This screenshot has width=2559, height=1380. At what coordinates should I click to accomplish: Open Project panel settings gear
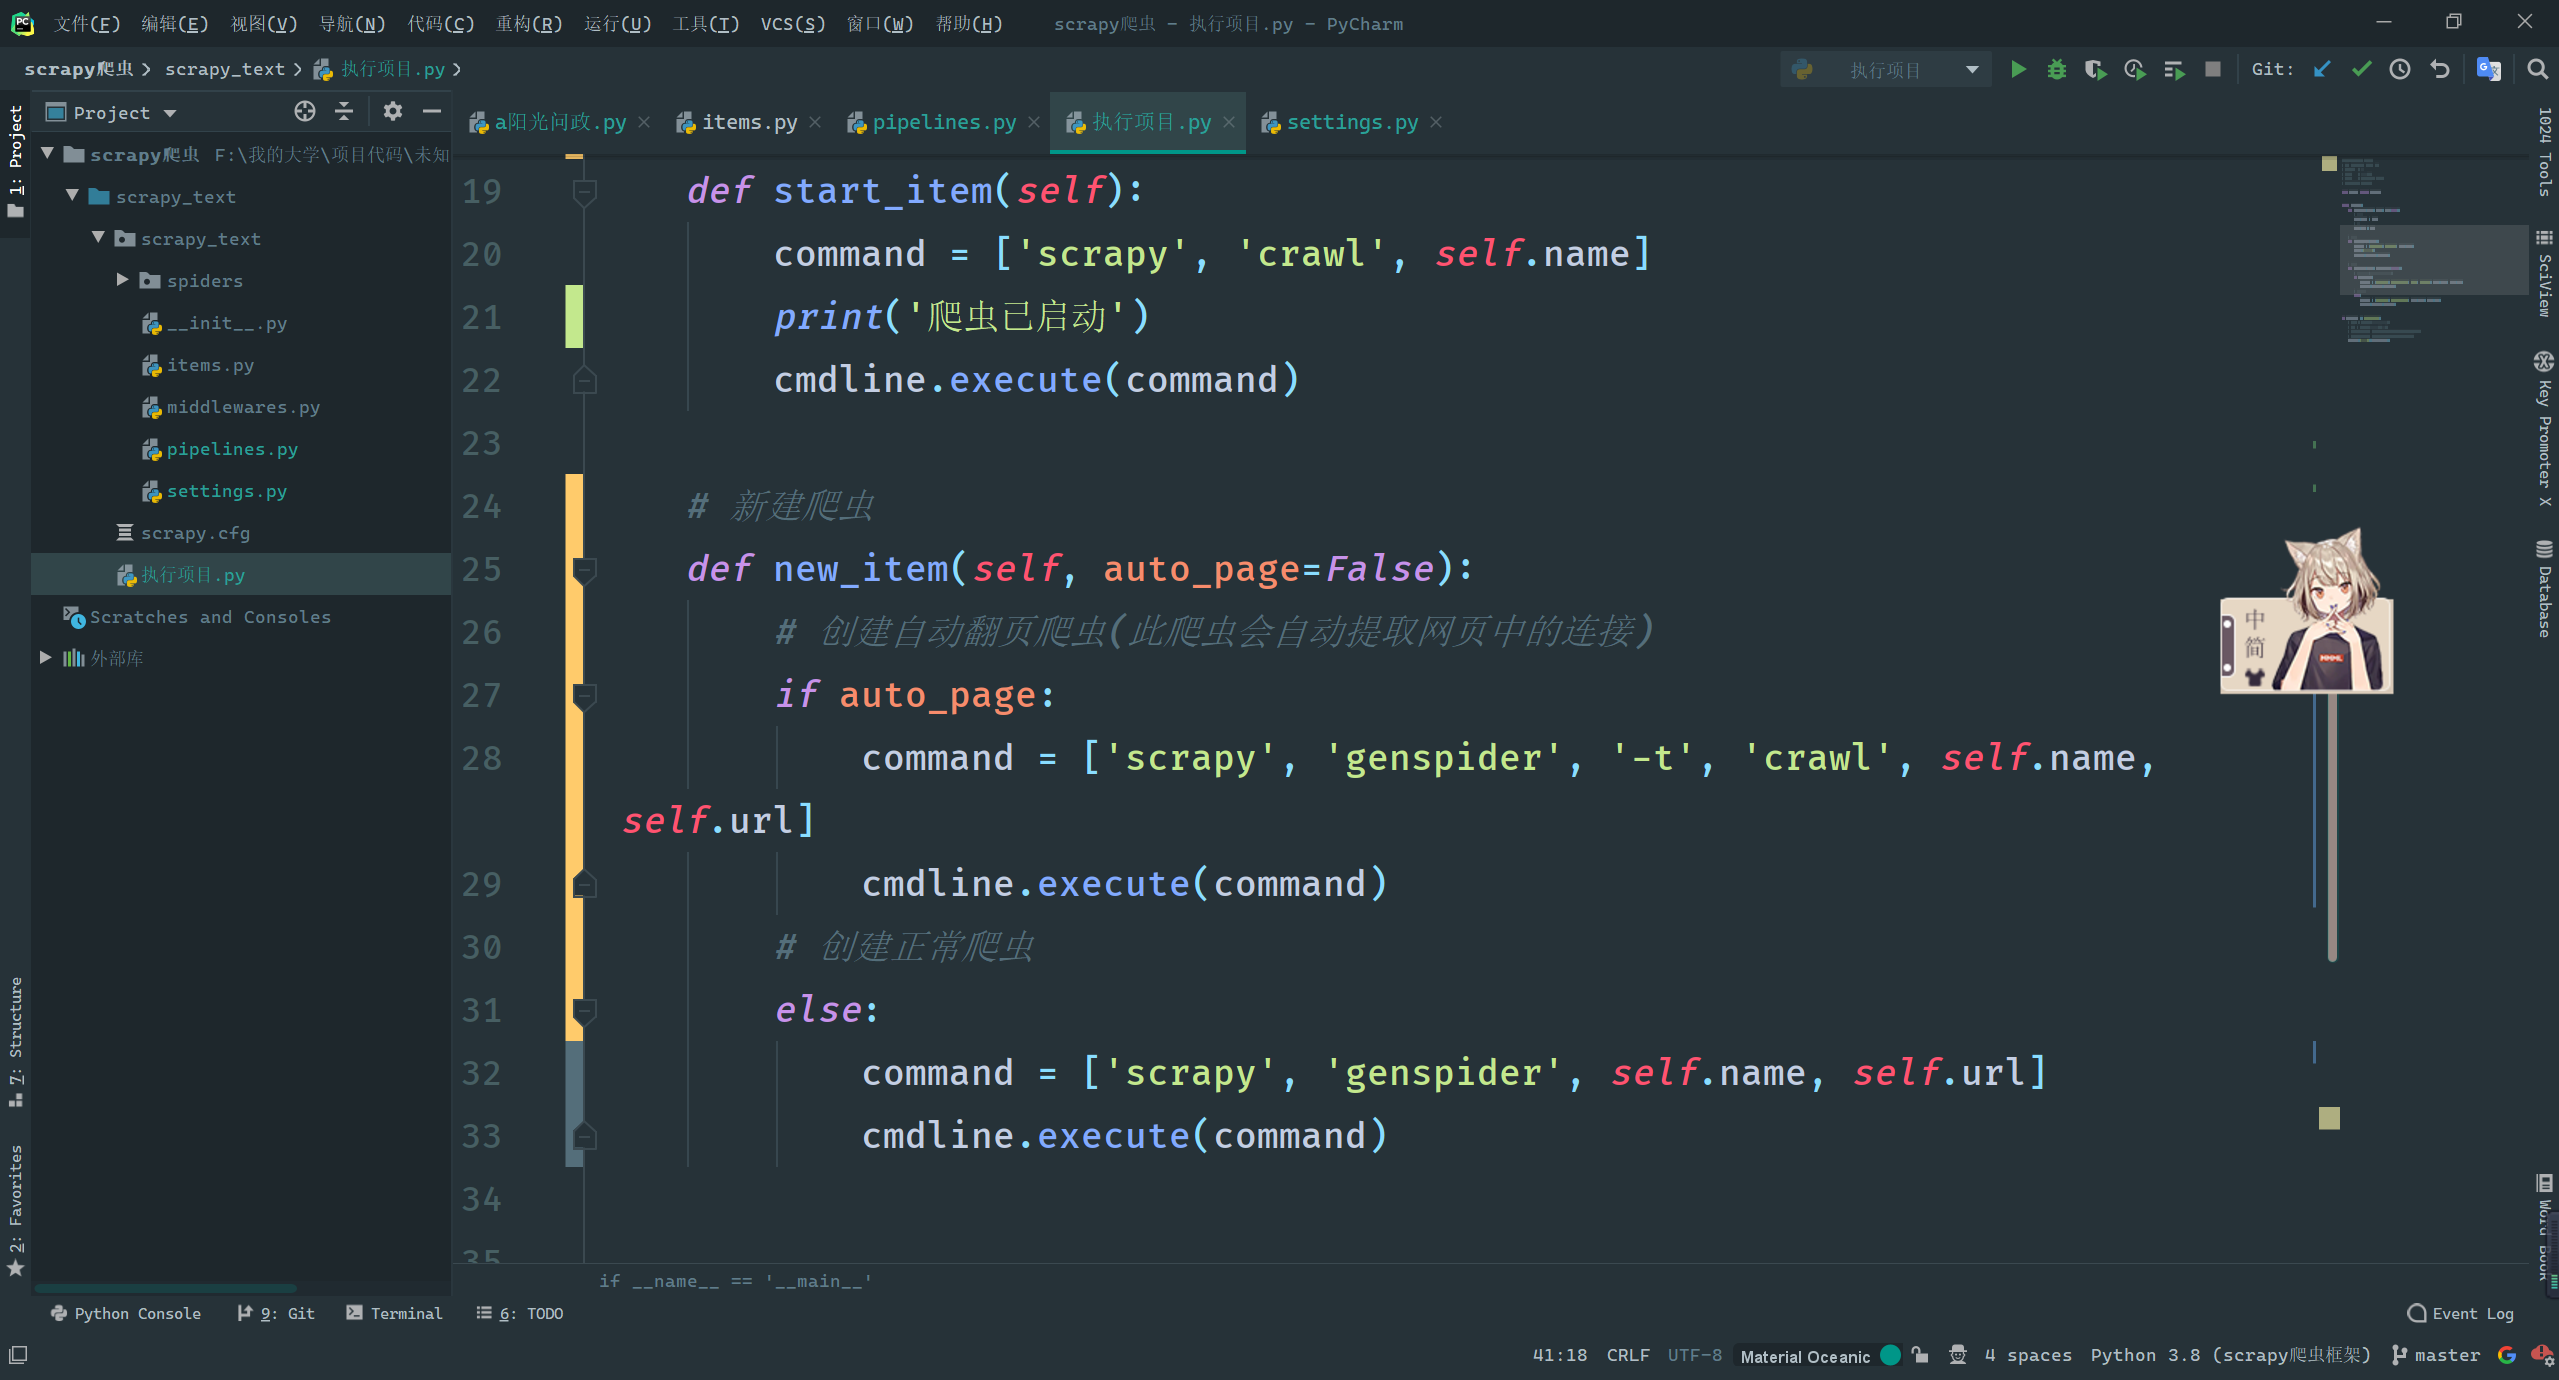tap(392, 112)
